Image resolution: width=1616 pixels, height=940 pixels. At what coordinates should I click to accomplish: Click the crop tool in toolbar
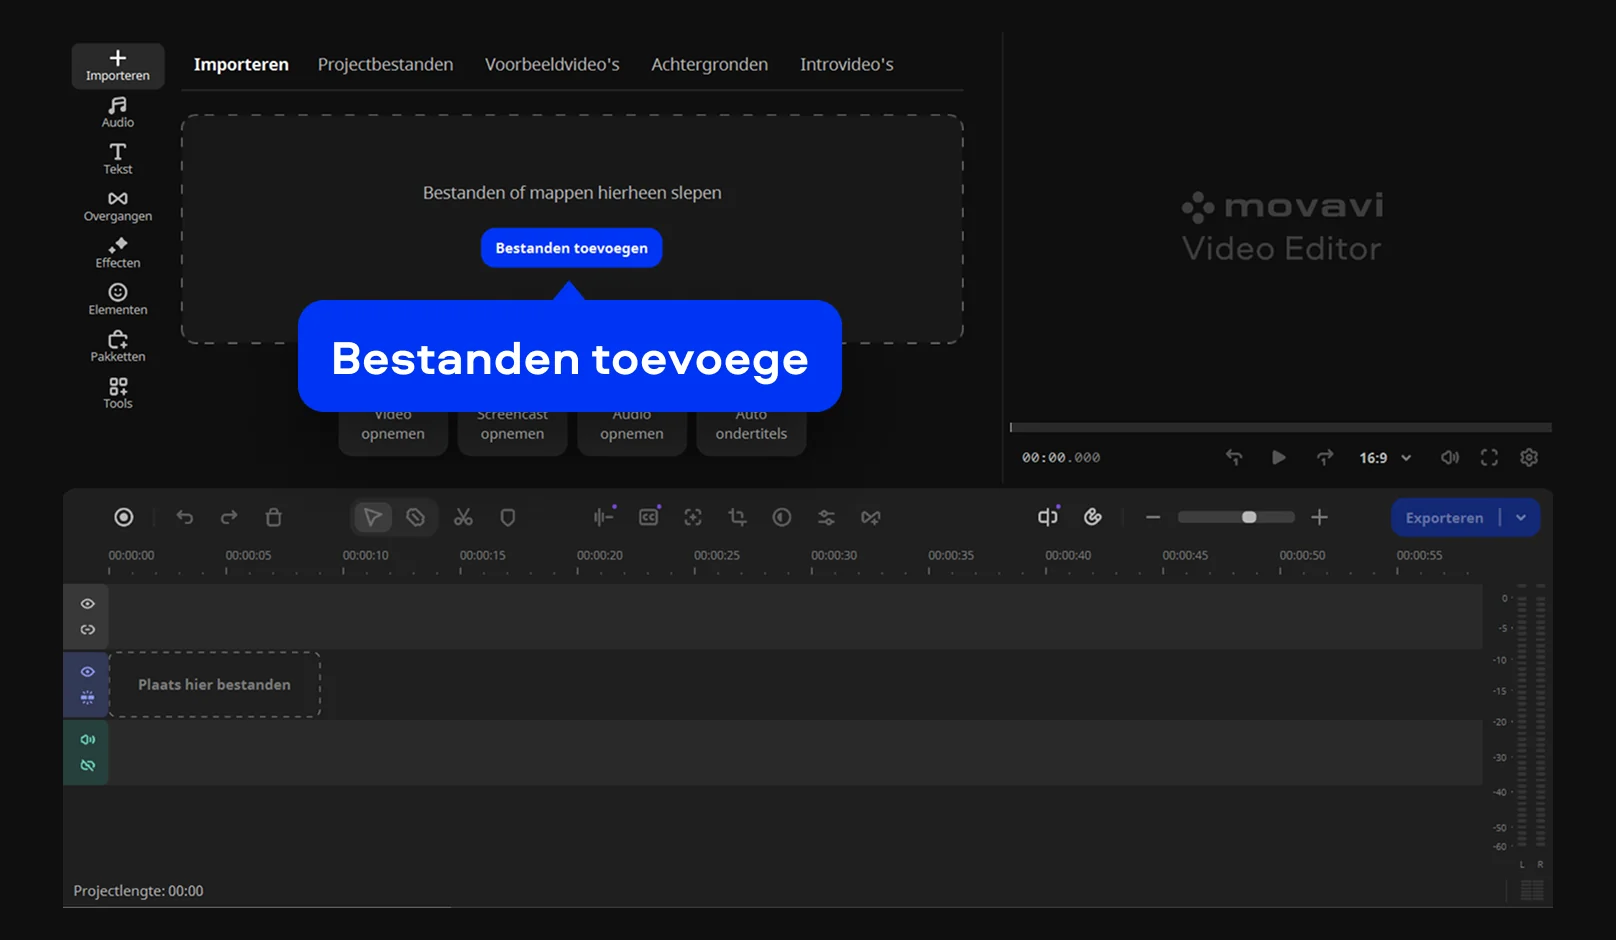[x=737, y=517]
